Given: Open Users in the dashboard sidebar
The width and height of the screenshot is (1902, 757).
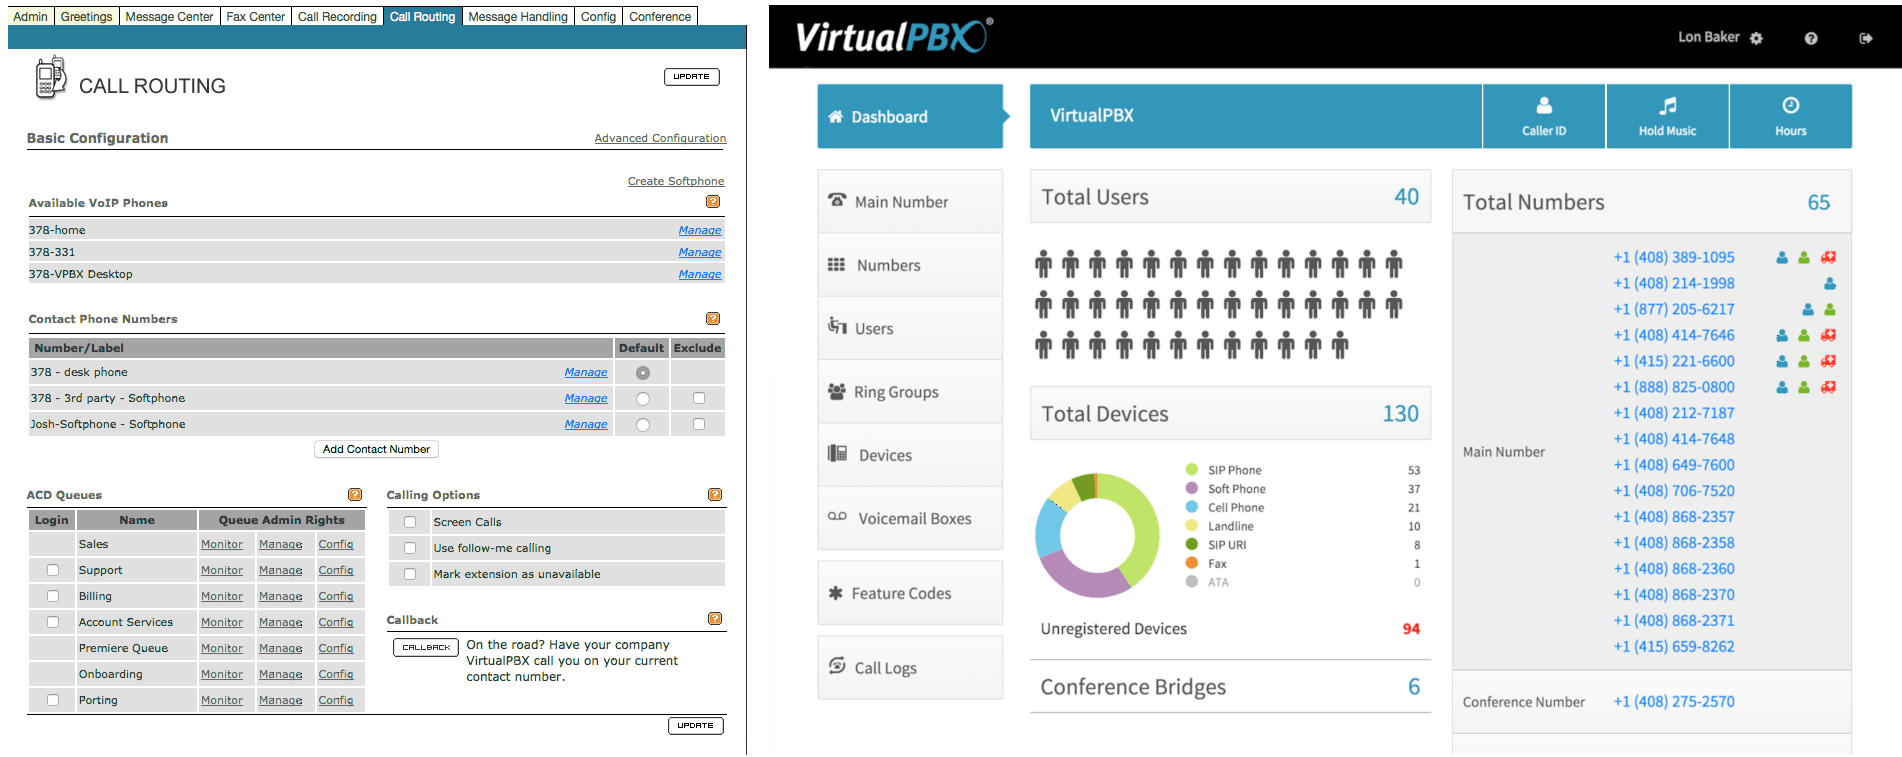Looking at the screenshot, I should (910, 328).
